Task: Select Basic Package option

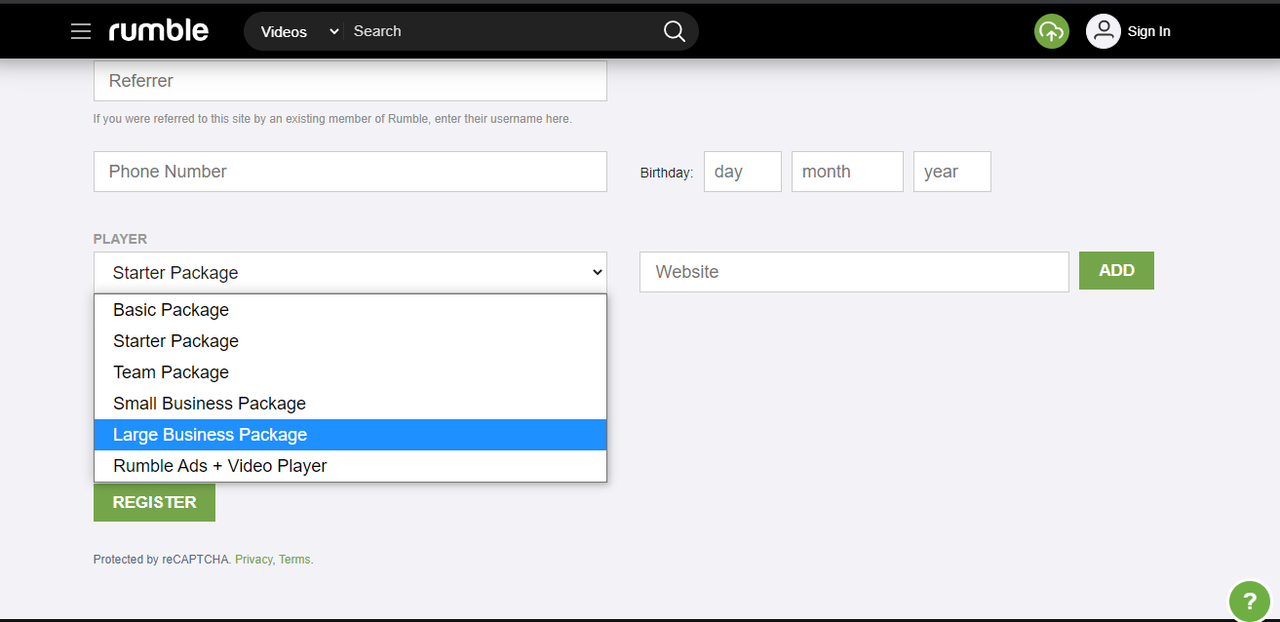Action: point(350,310)
